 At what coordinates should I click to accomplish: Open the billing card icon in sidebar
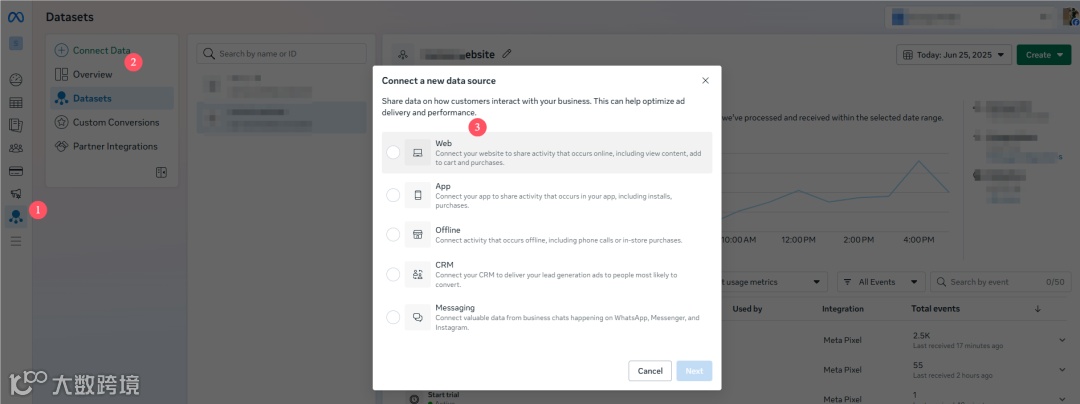point(16,171)
